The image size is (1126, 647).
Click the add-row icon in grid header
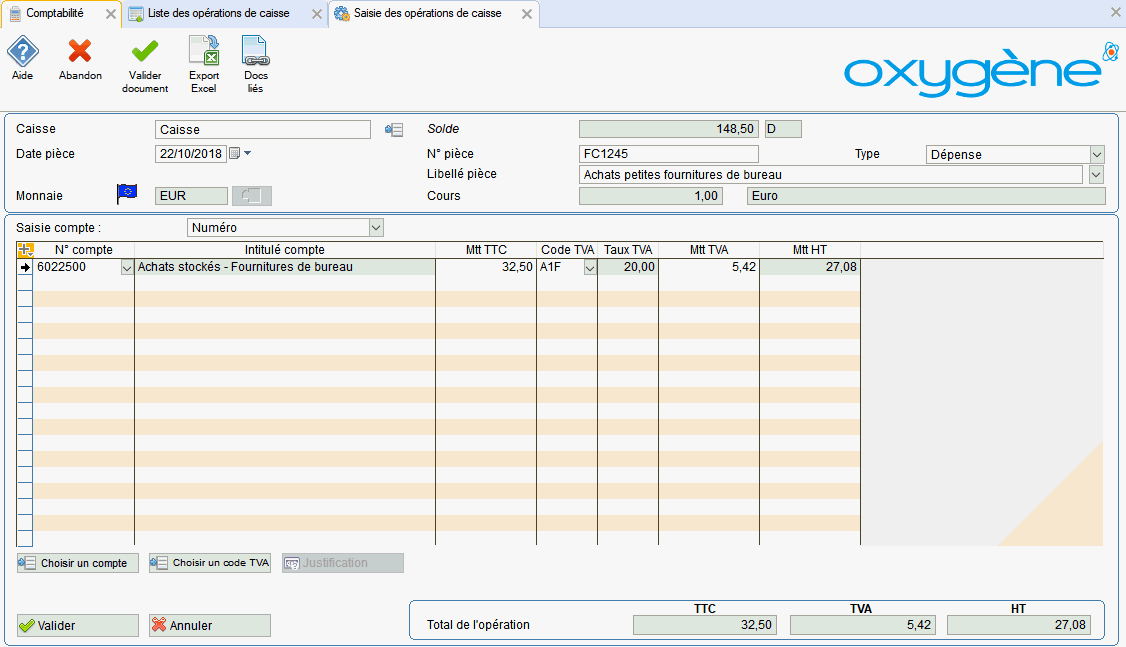tap(26, 250)
